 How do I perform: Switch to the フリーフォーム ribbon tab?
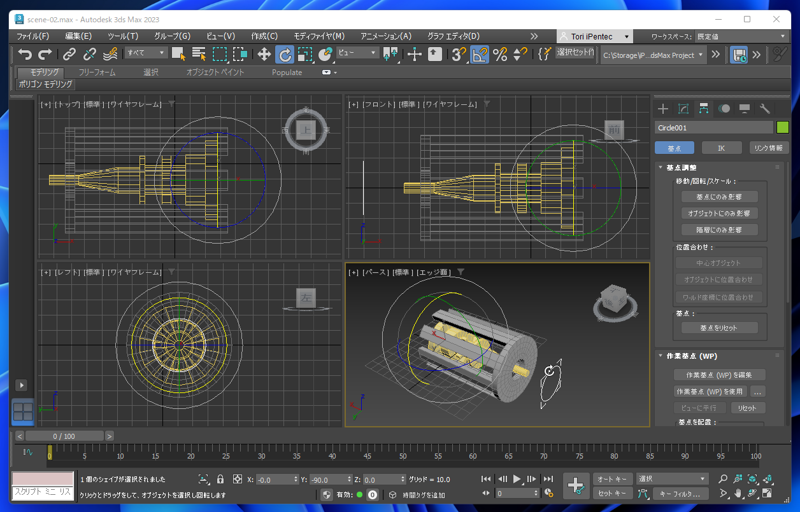point(97,72)
